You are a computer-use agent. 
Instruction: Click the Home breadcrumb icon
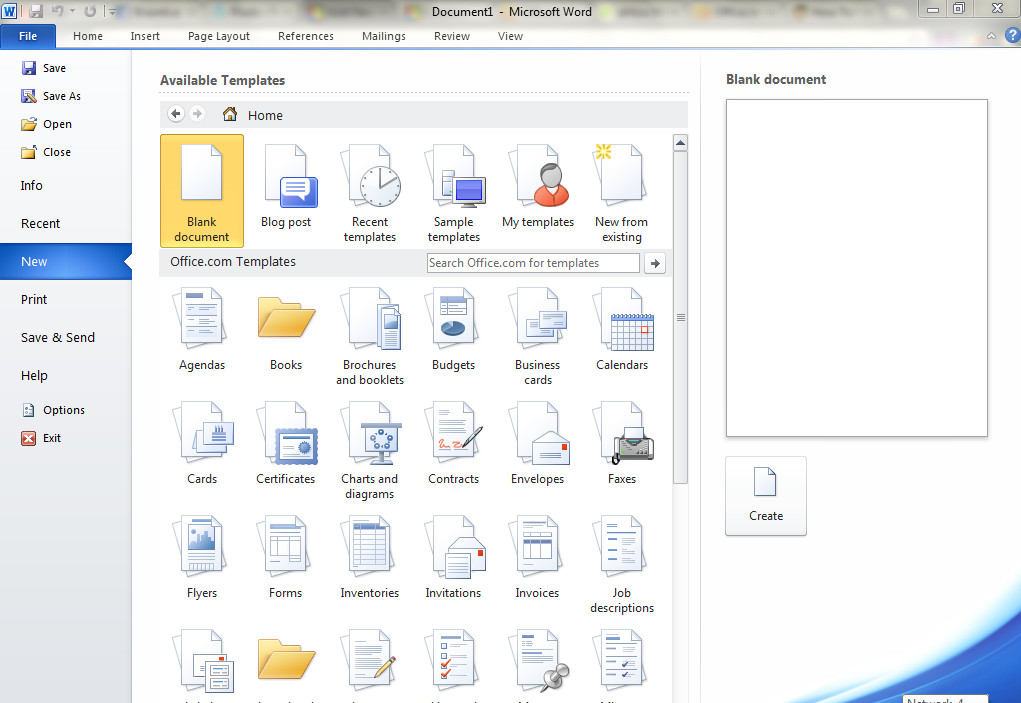click(230, 115)
